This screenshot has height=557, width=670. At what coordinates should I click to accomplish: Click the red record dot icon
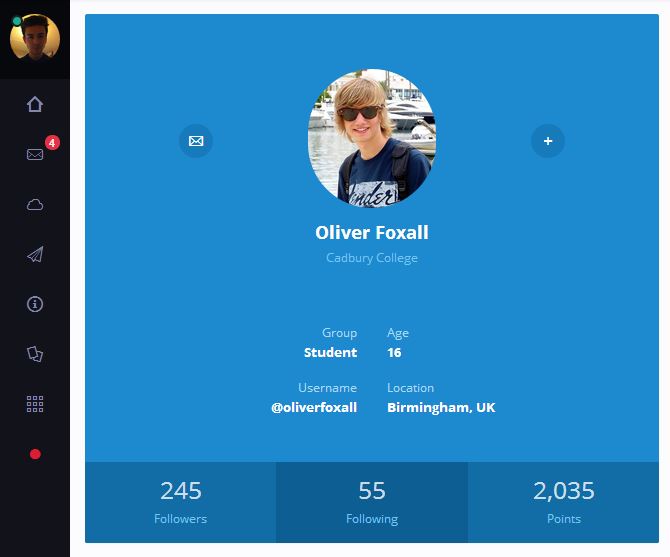click(x=35, y=454)
